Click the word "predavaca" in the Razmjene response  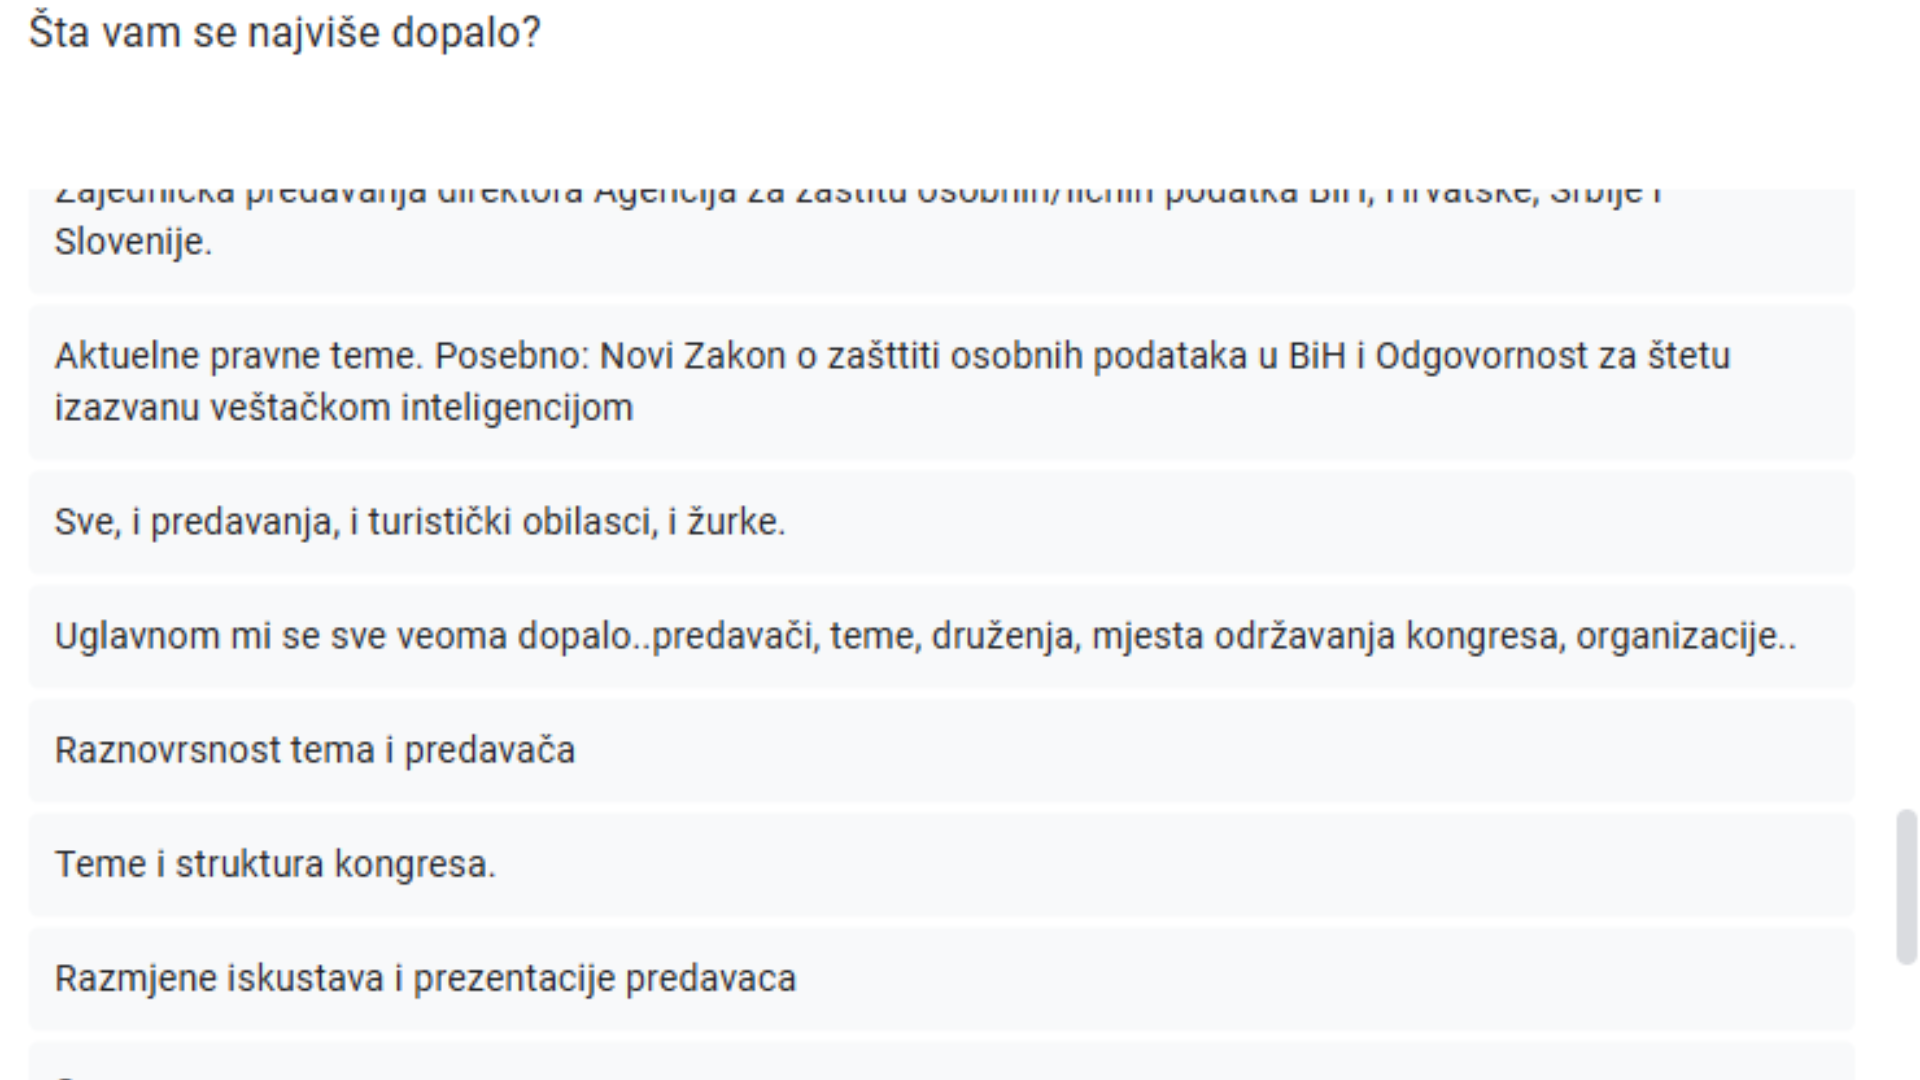coord(710,978)
